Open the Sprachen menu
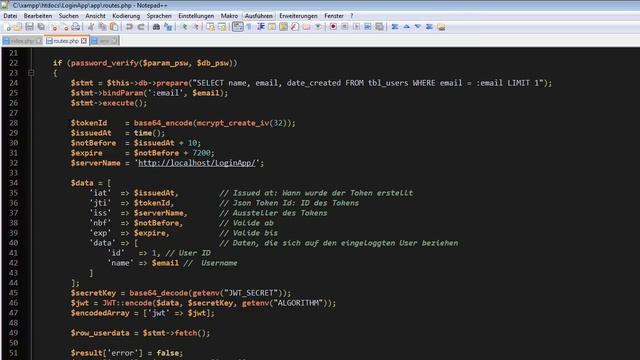Screen dimensions: 640x360 (159, 16)
